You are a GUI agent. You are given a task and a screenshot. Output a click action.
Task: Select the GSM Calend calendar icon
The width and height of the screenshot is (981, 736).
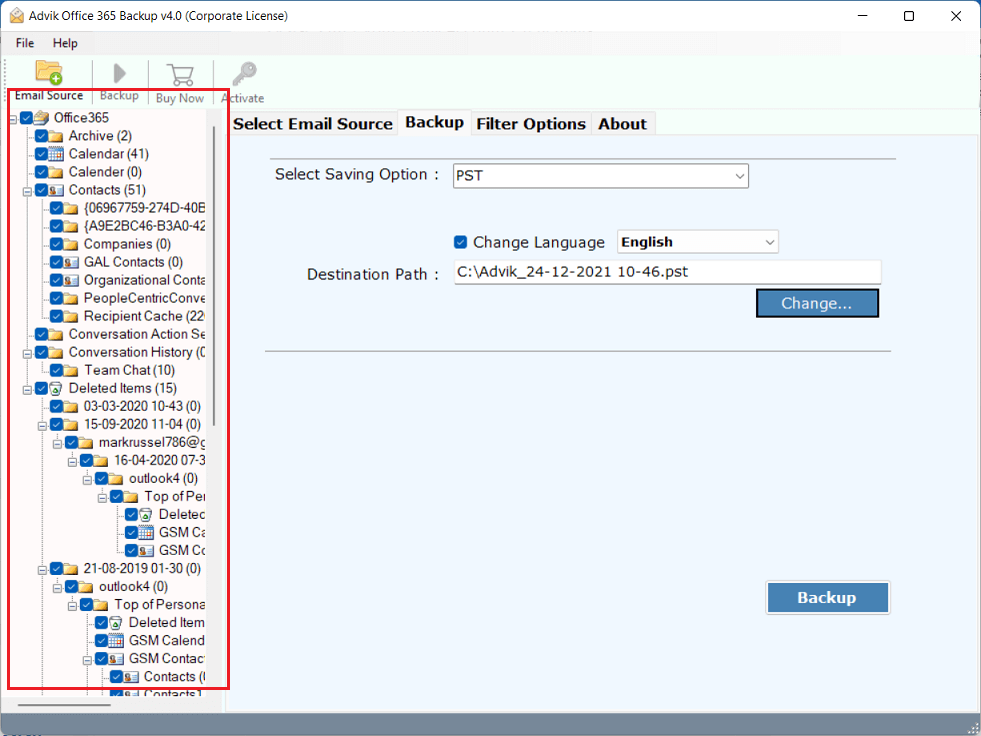[116, 640]
